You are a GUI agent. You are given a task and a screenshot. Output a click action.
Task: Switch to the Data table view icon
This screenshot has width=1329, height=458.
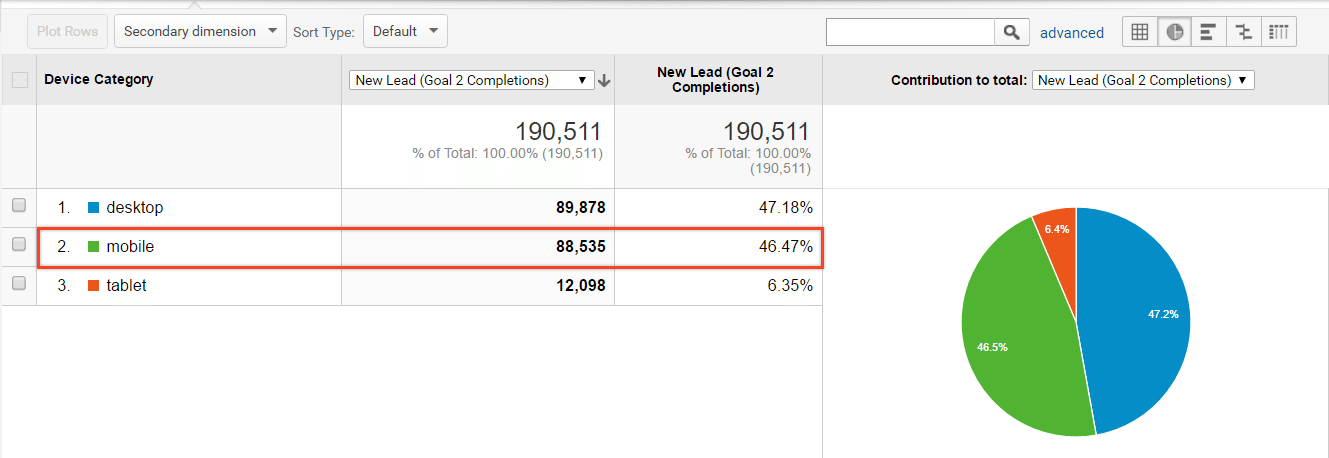point(1140,32)
